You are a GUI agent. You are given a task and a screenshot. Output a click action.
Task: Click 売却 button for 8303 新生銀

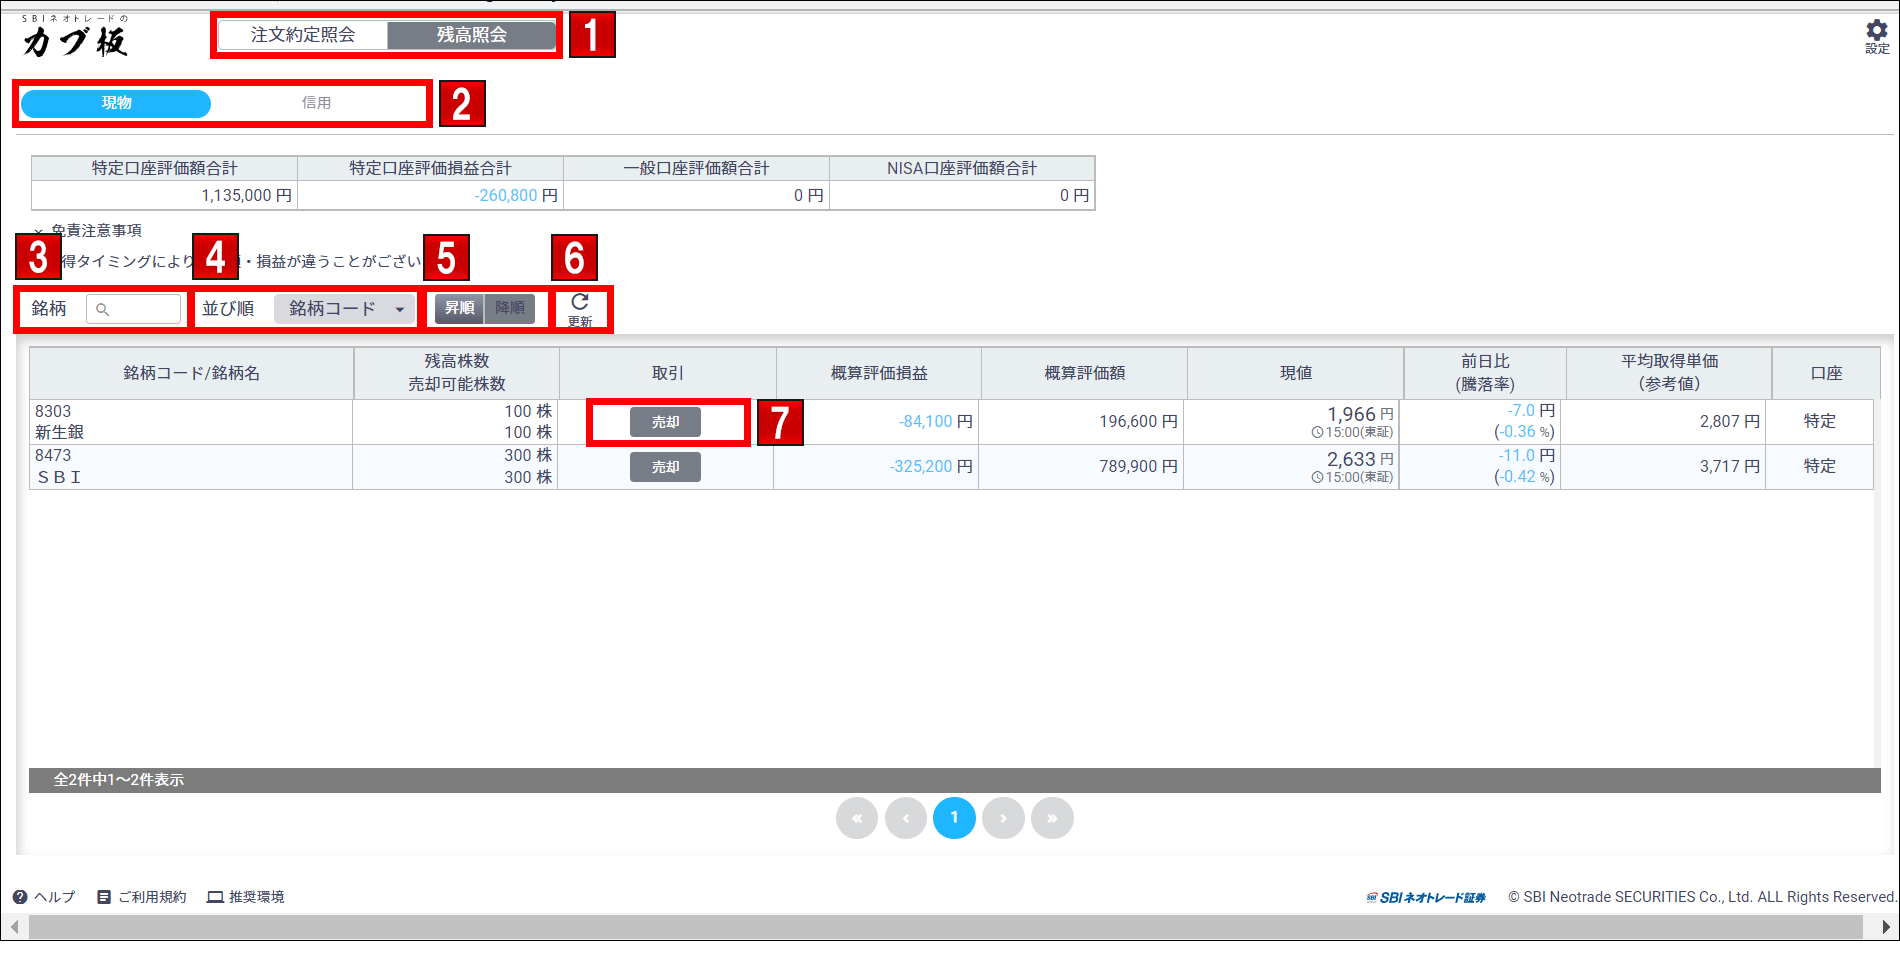665,422
